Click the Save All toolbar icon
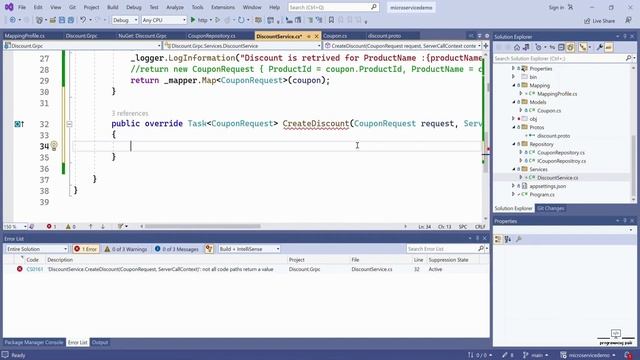This screenshot has height=360, width=640. [71, 20]
